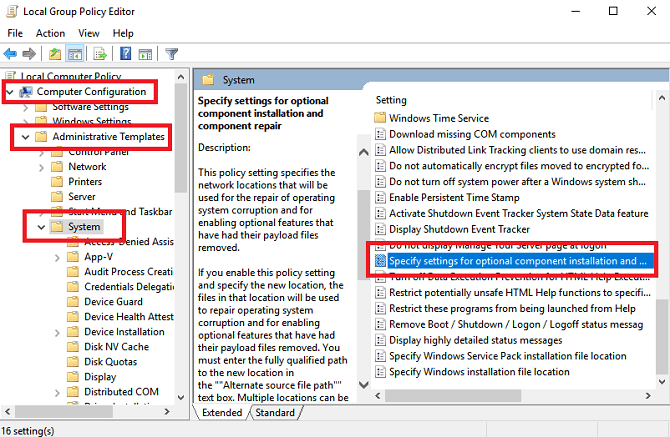
Task: Click the Back arrow toolbar icon
Action: coord(12,54)
